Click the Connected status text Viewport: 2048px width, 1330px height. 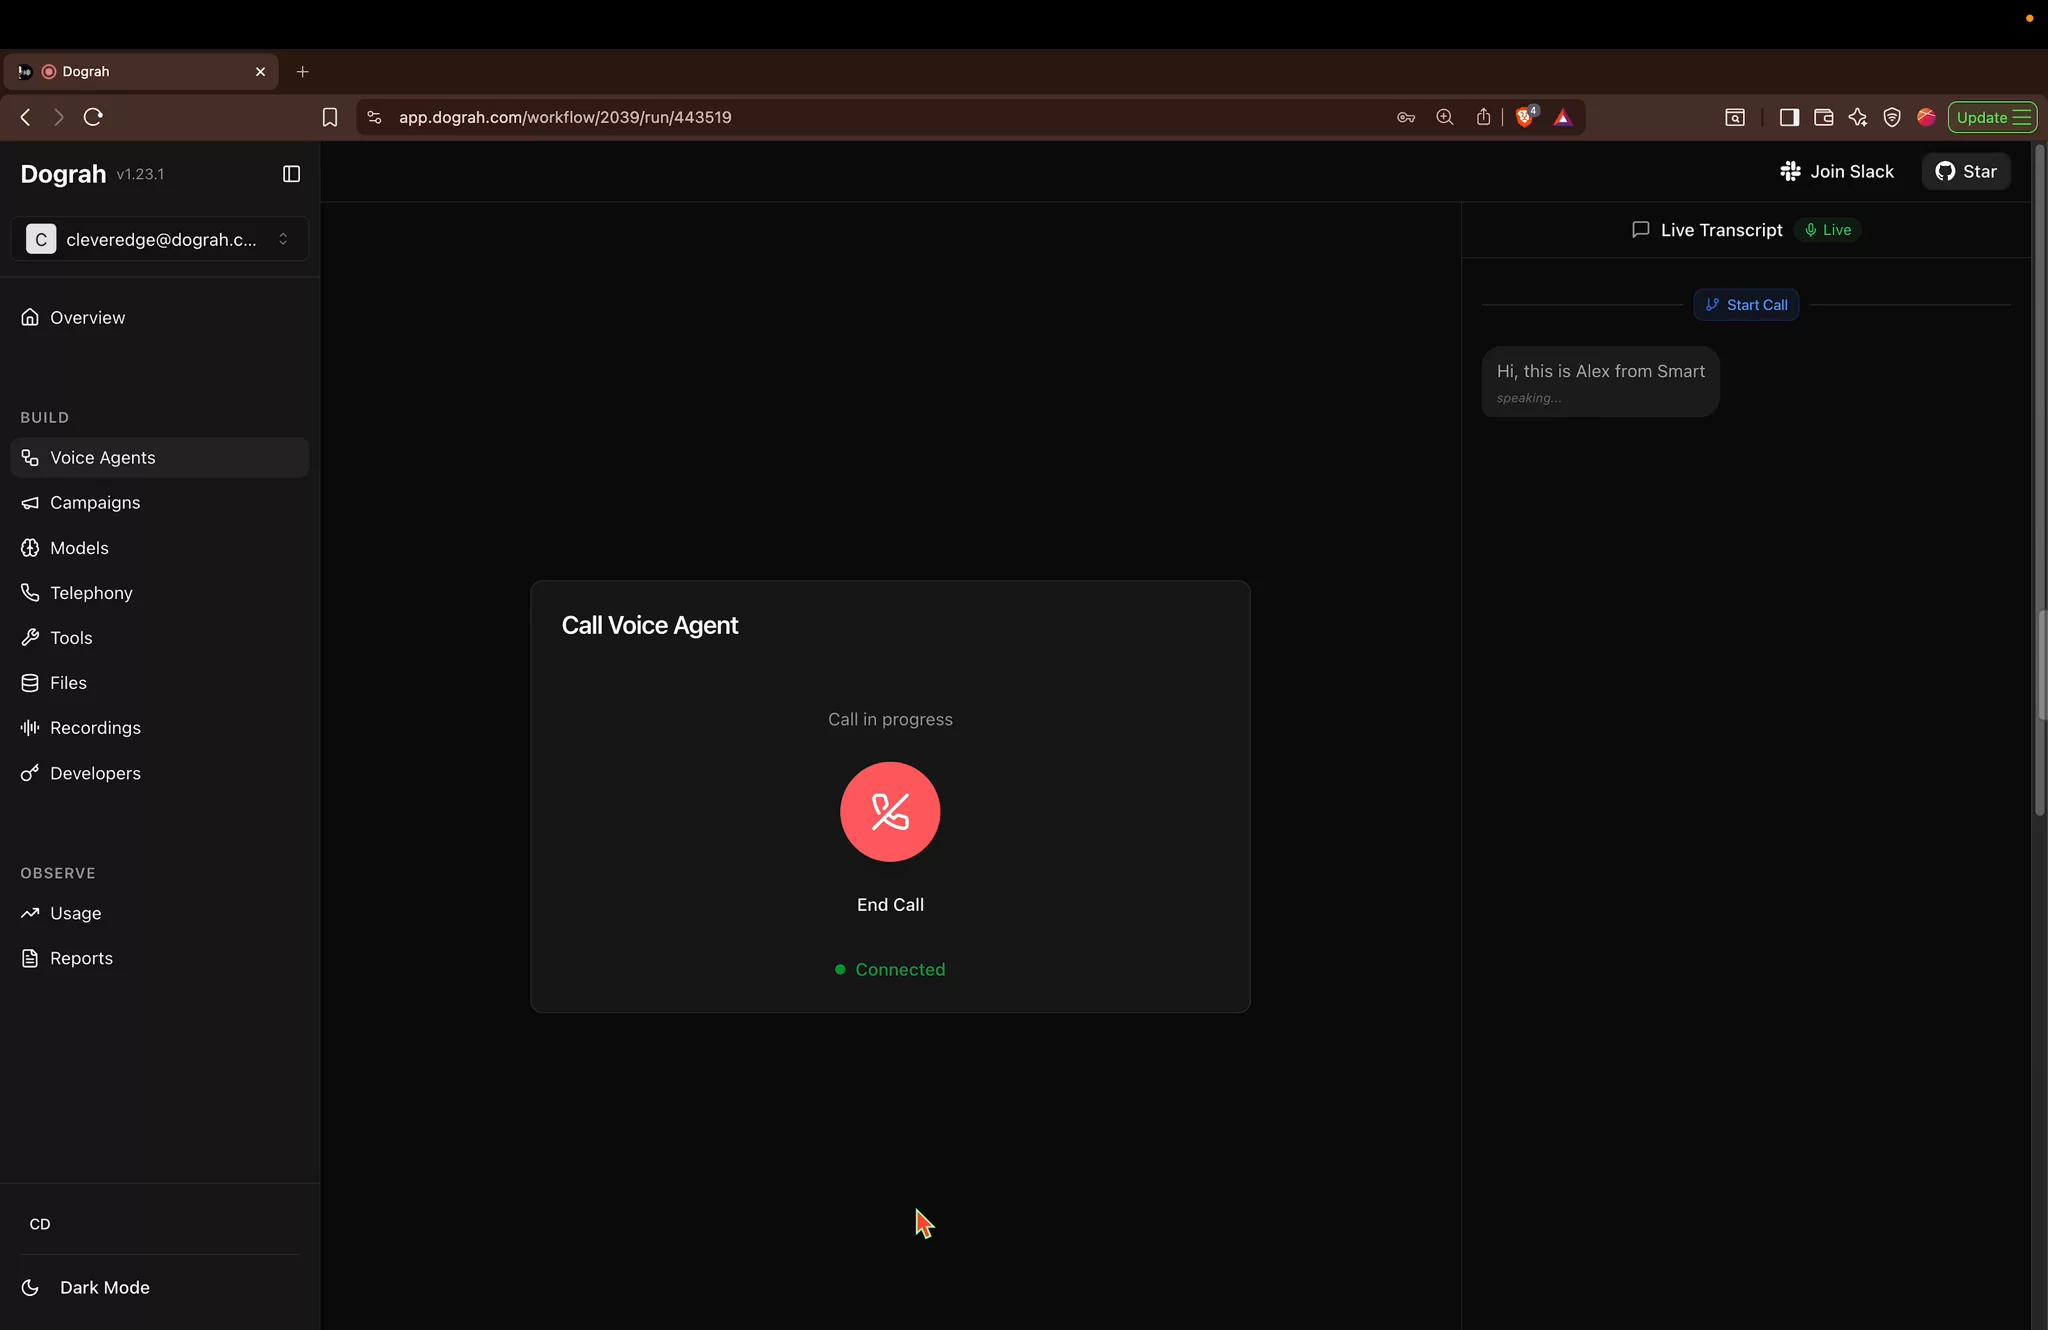point(900,969)
